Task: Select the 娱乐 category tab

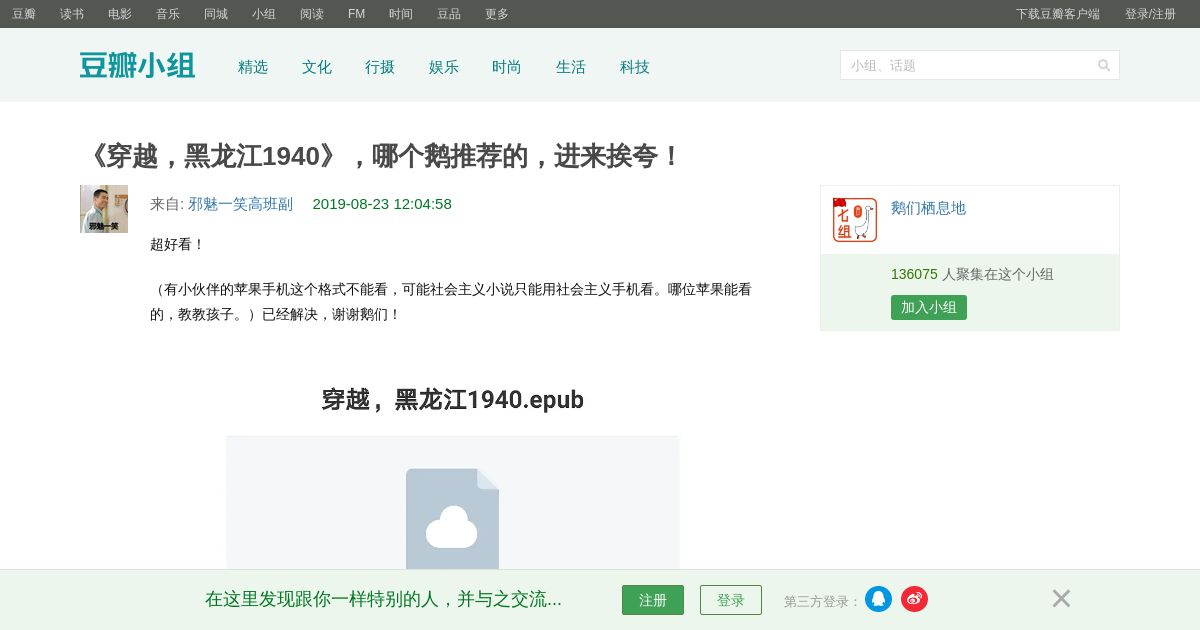Action: tap(444, 67)
